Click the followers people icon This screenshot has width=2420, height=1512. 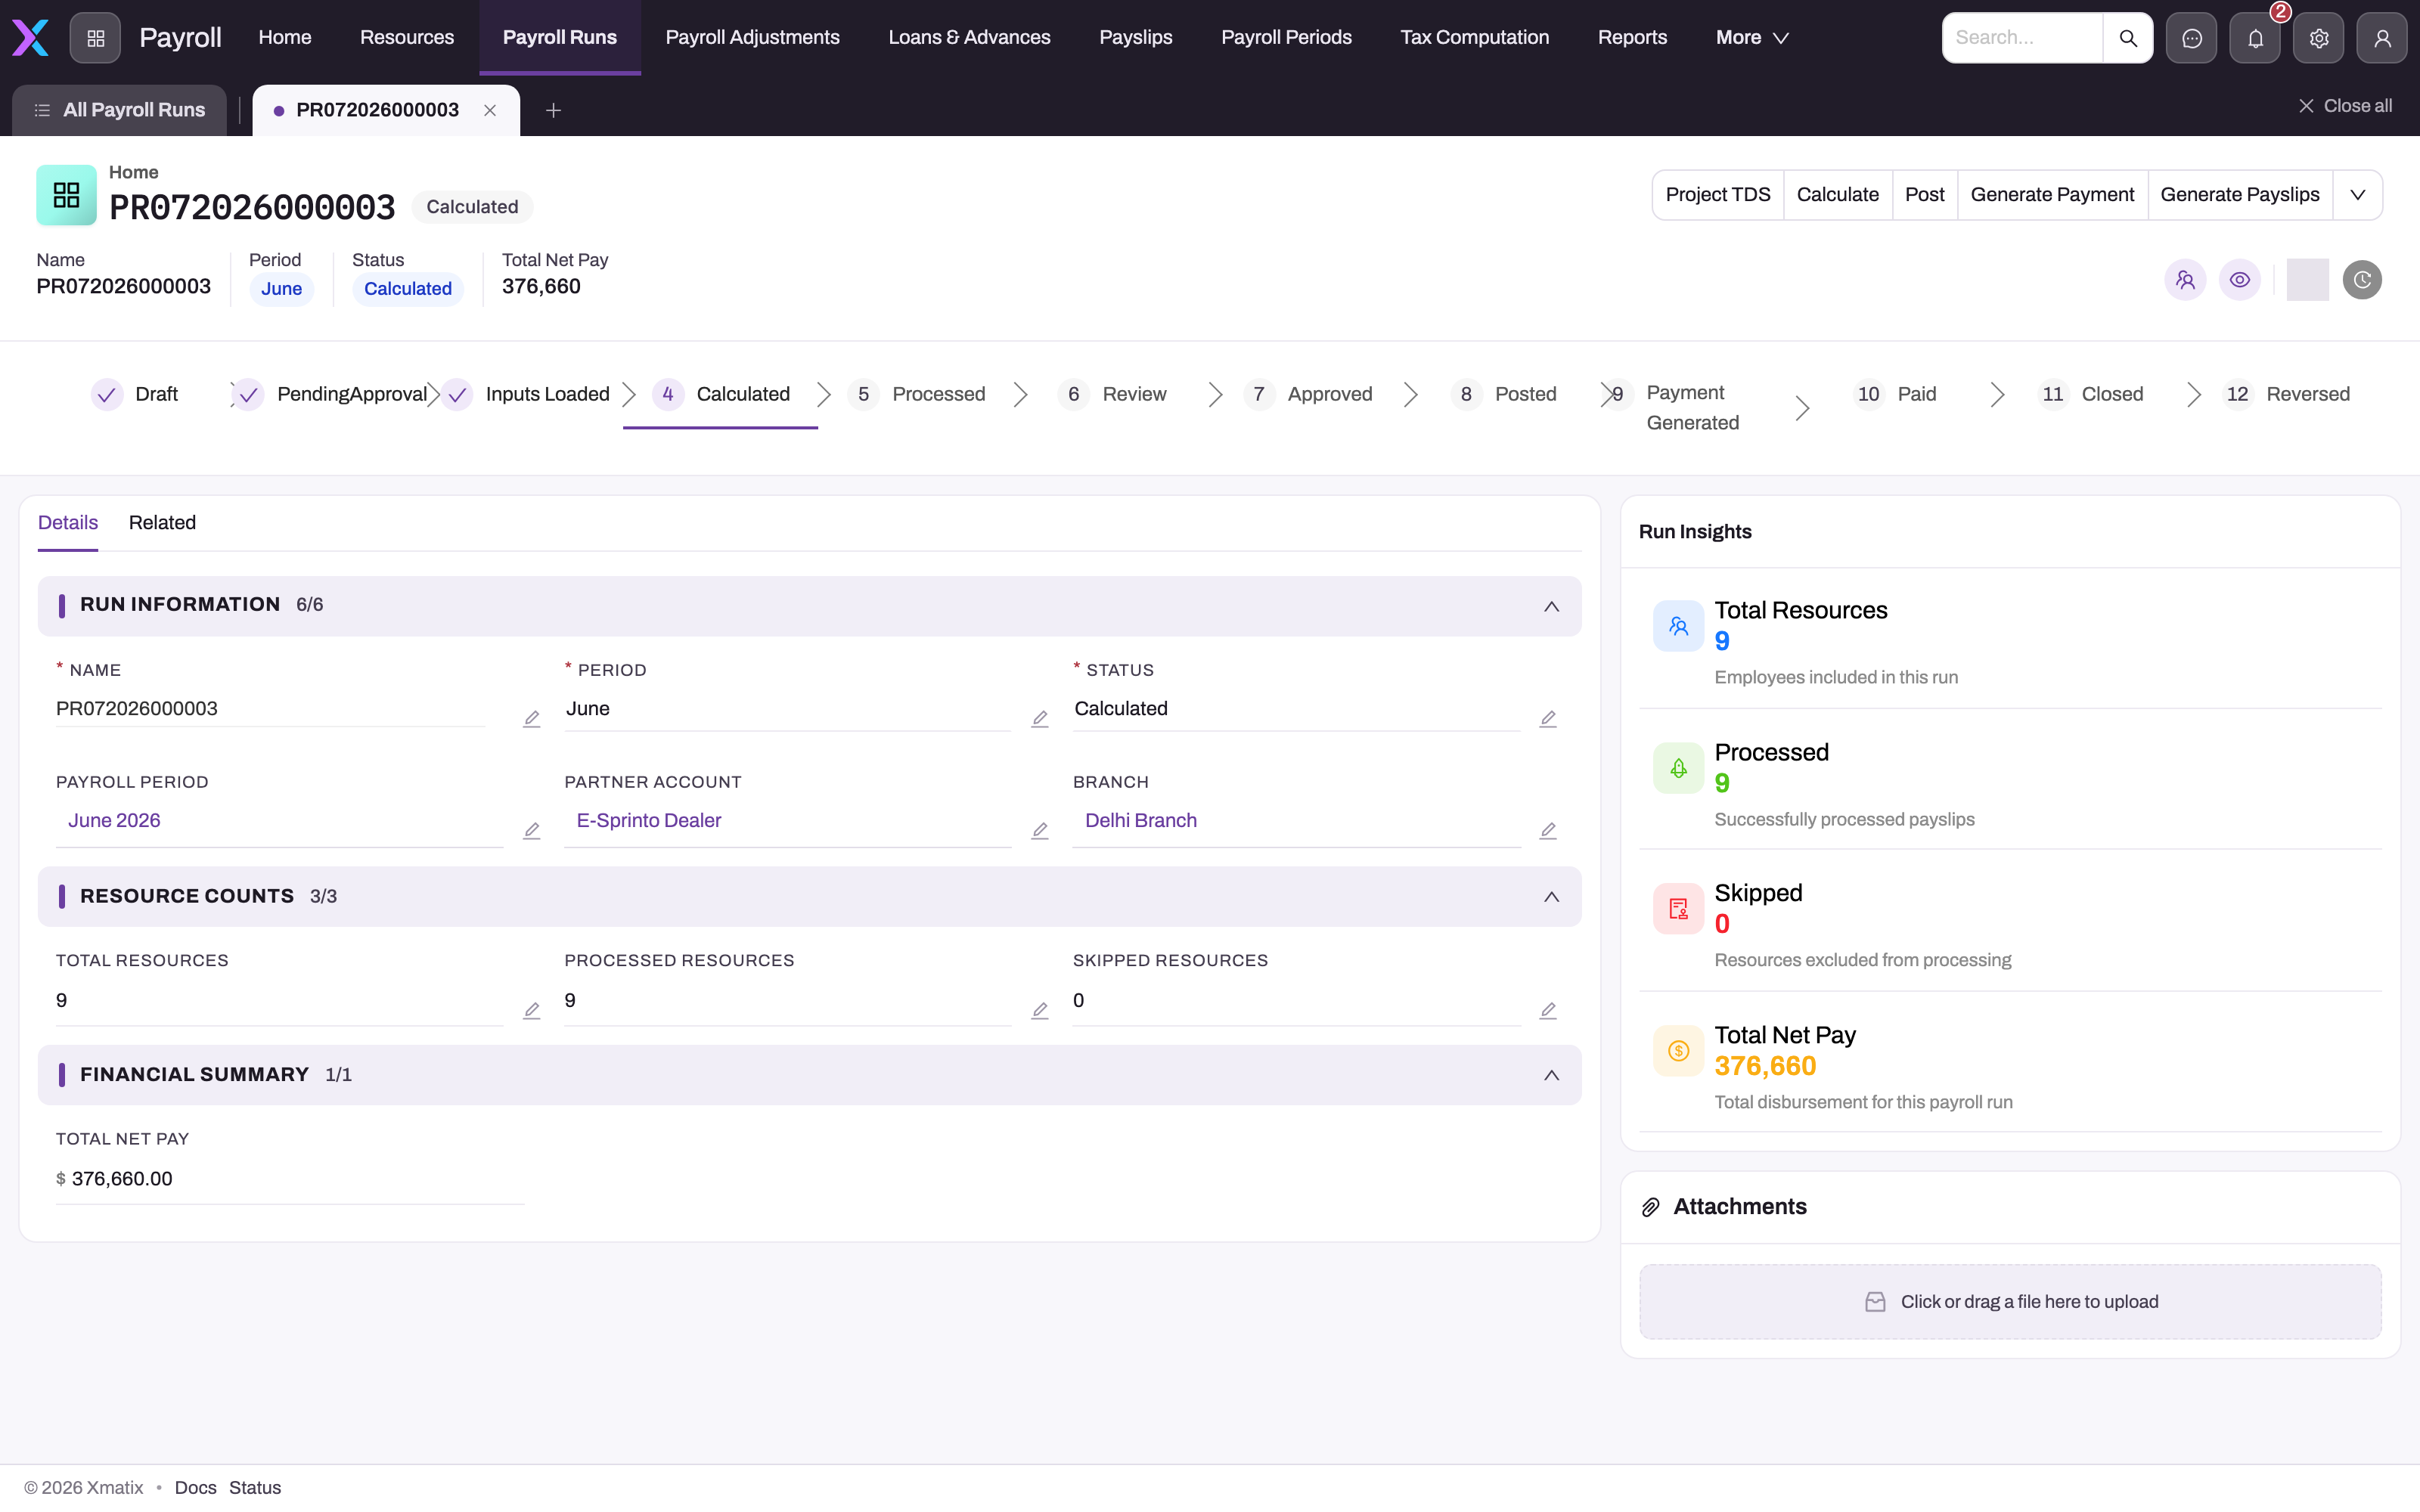tap(2185, 280)
